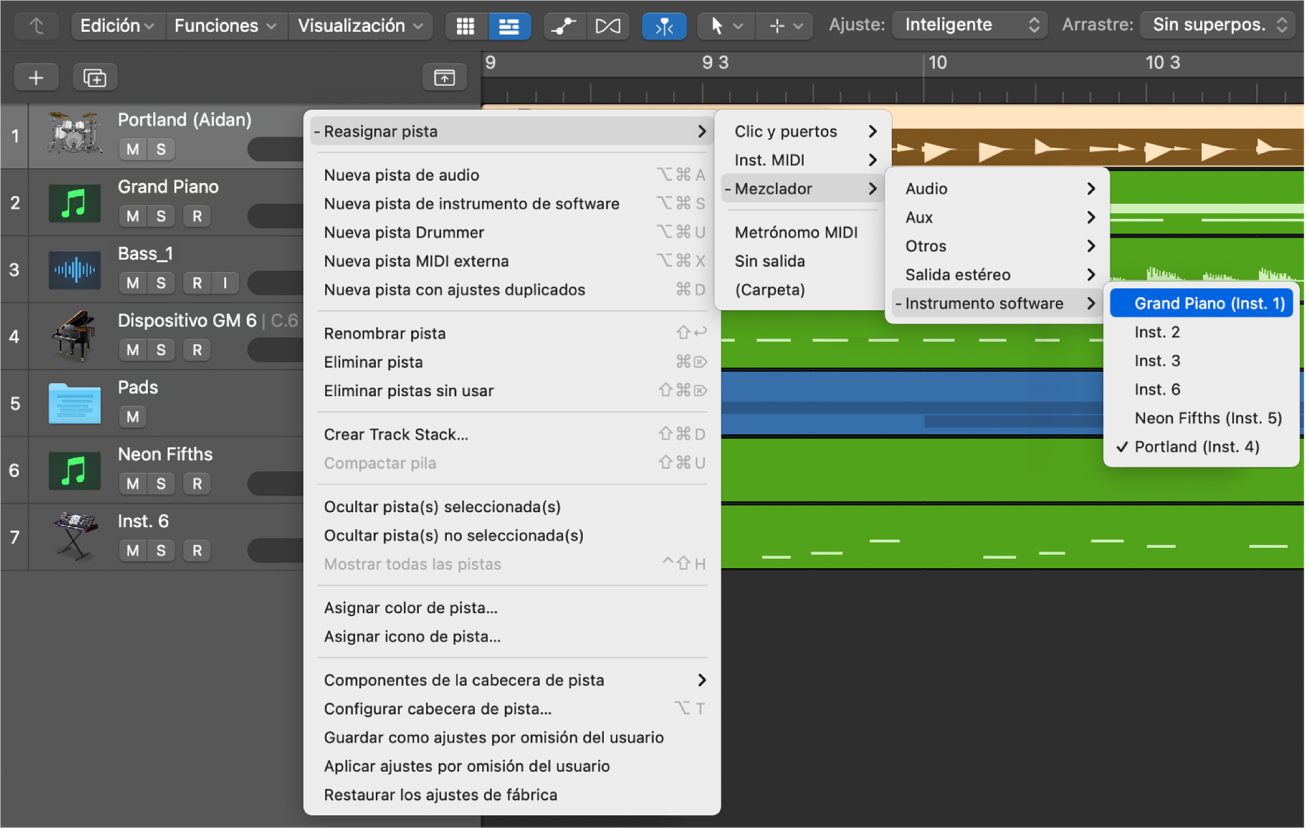The width and height of the screenshot is (1309, 830).
Task: Open the secondary crosshair tool menu
Action: pos(786,26)
